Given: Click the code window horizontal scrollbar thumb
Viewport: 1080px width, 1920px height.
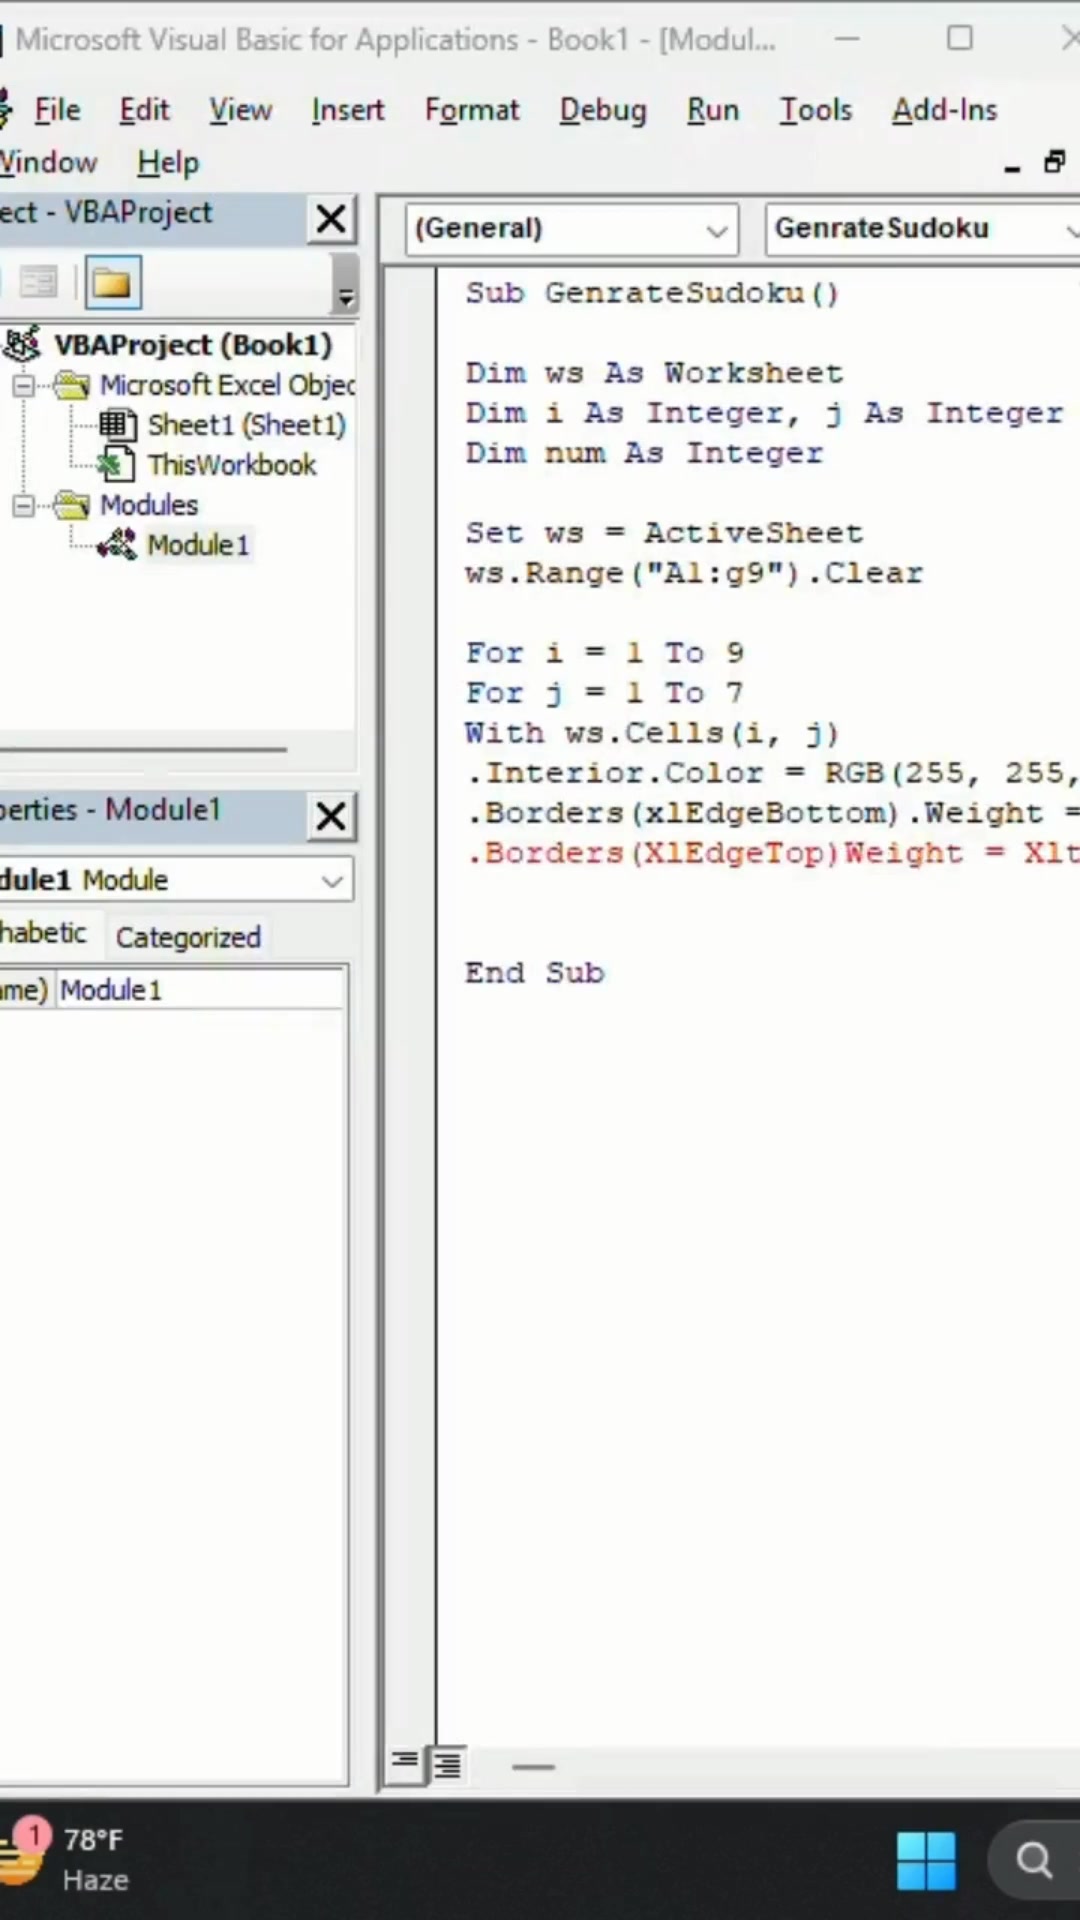Looking at the screenshot, I should 533,1767.
